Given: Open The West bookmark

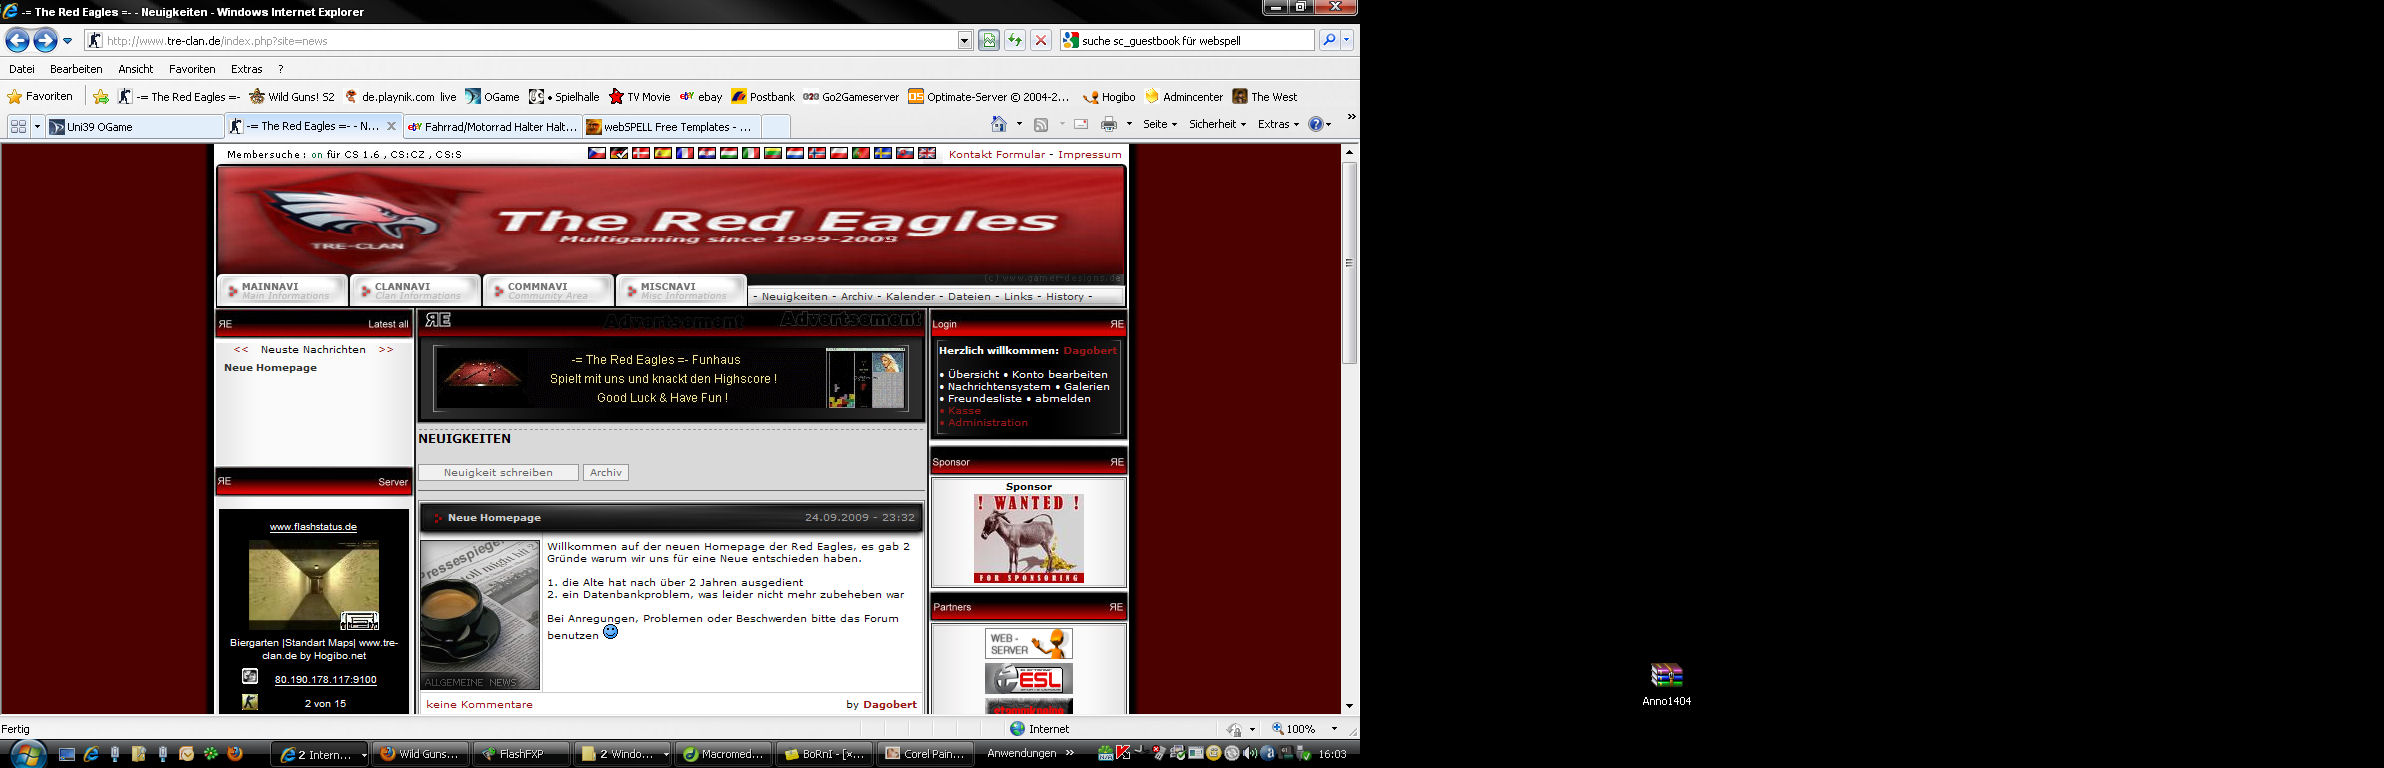Looking at the screenshot, I should pos(1265,97).
